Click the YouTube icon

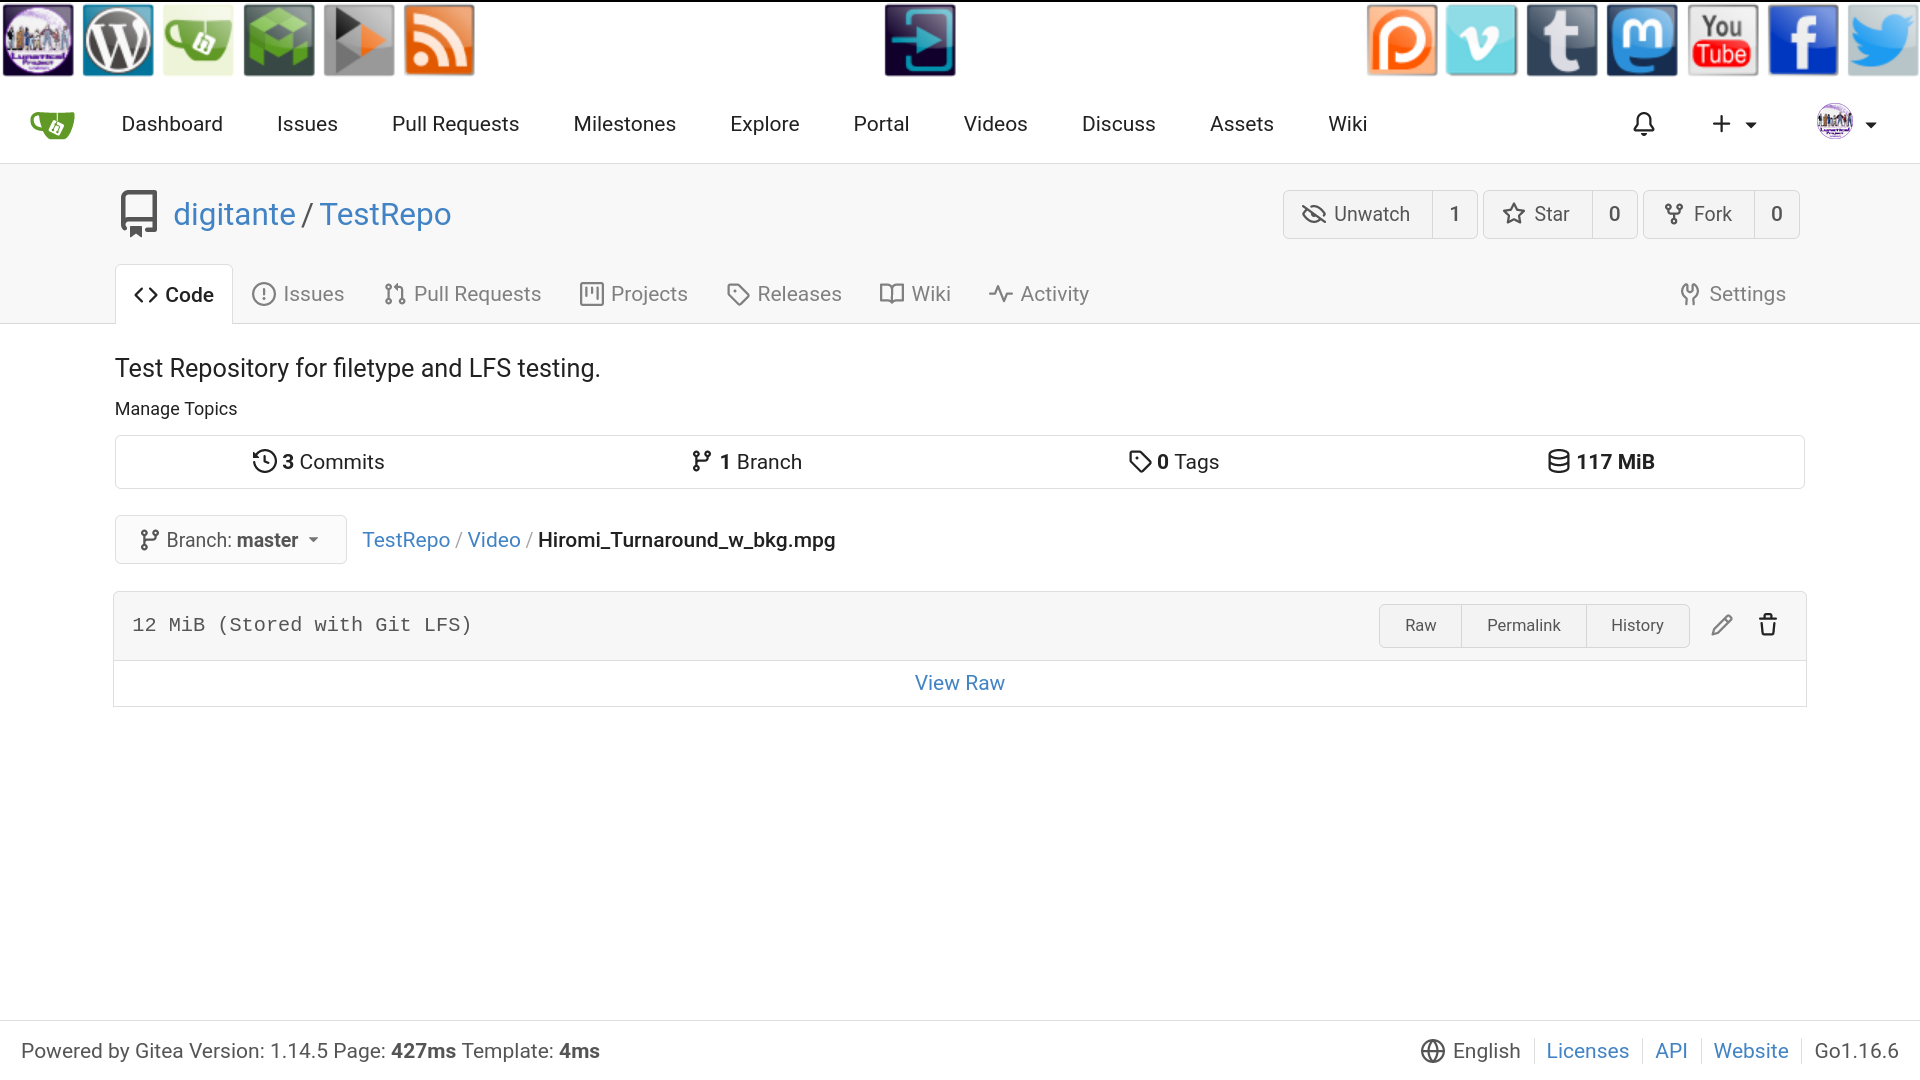(1722, 41)
